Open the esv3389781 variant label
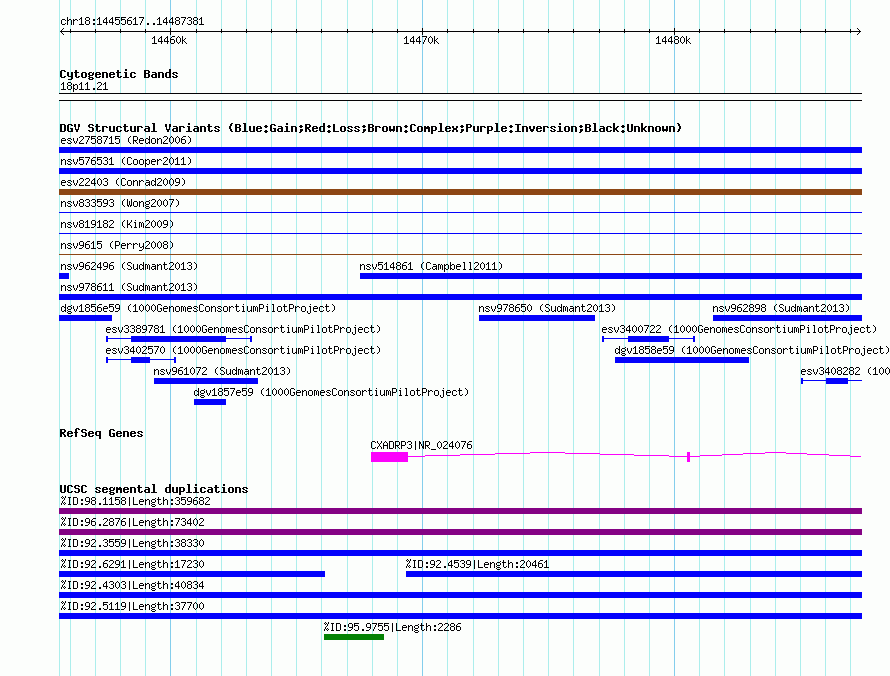The height and width of the screenshot is (676, 890). 243,329
